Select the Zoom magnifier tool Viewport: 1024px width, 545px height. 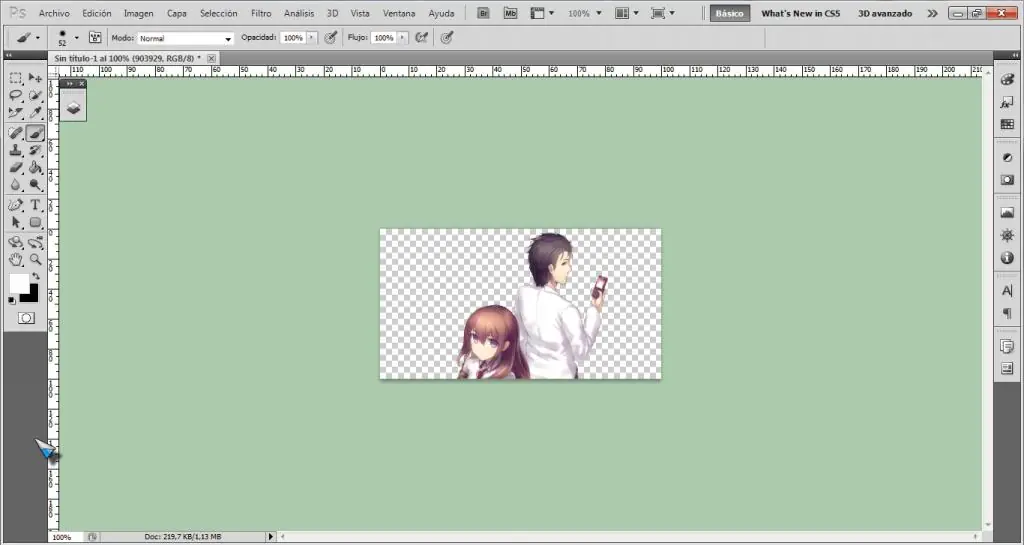tap(35, 260)
